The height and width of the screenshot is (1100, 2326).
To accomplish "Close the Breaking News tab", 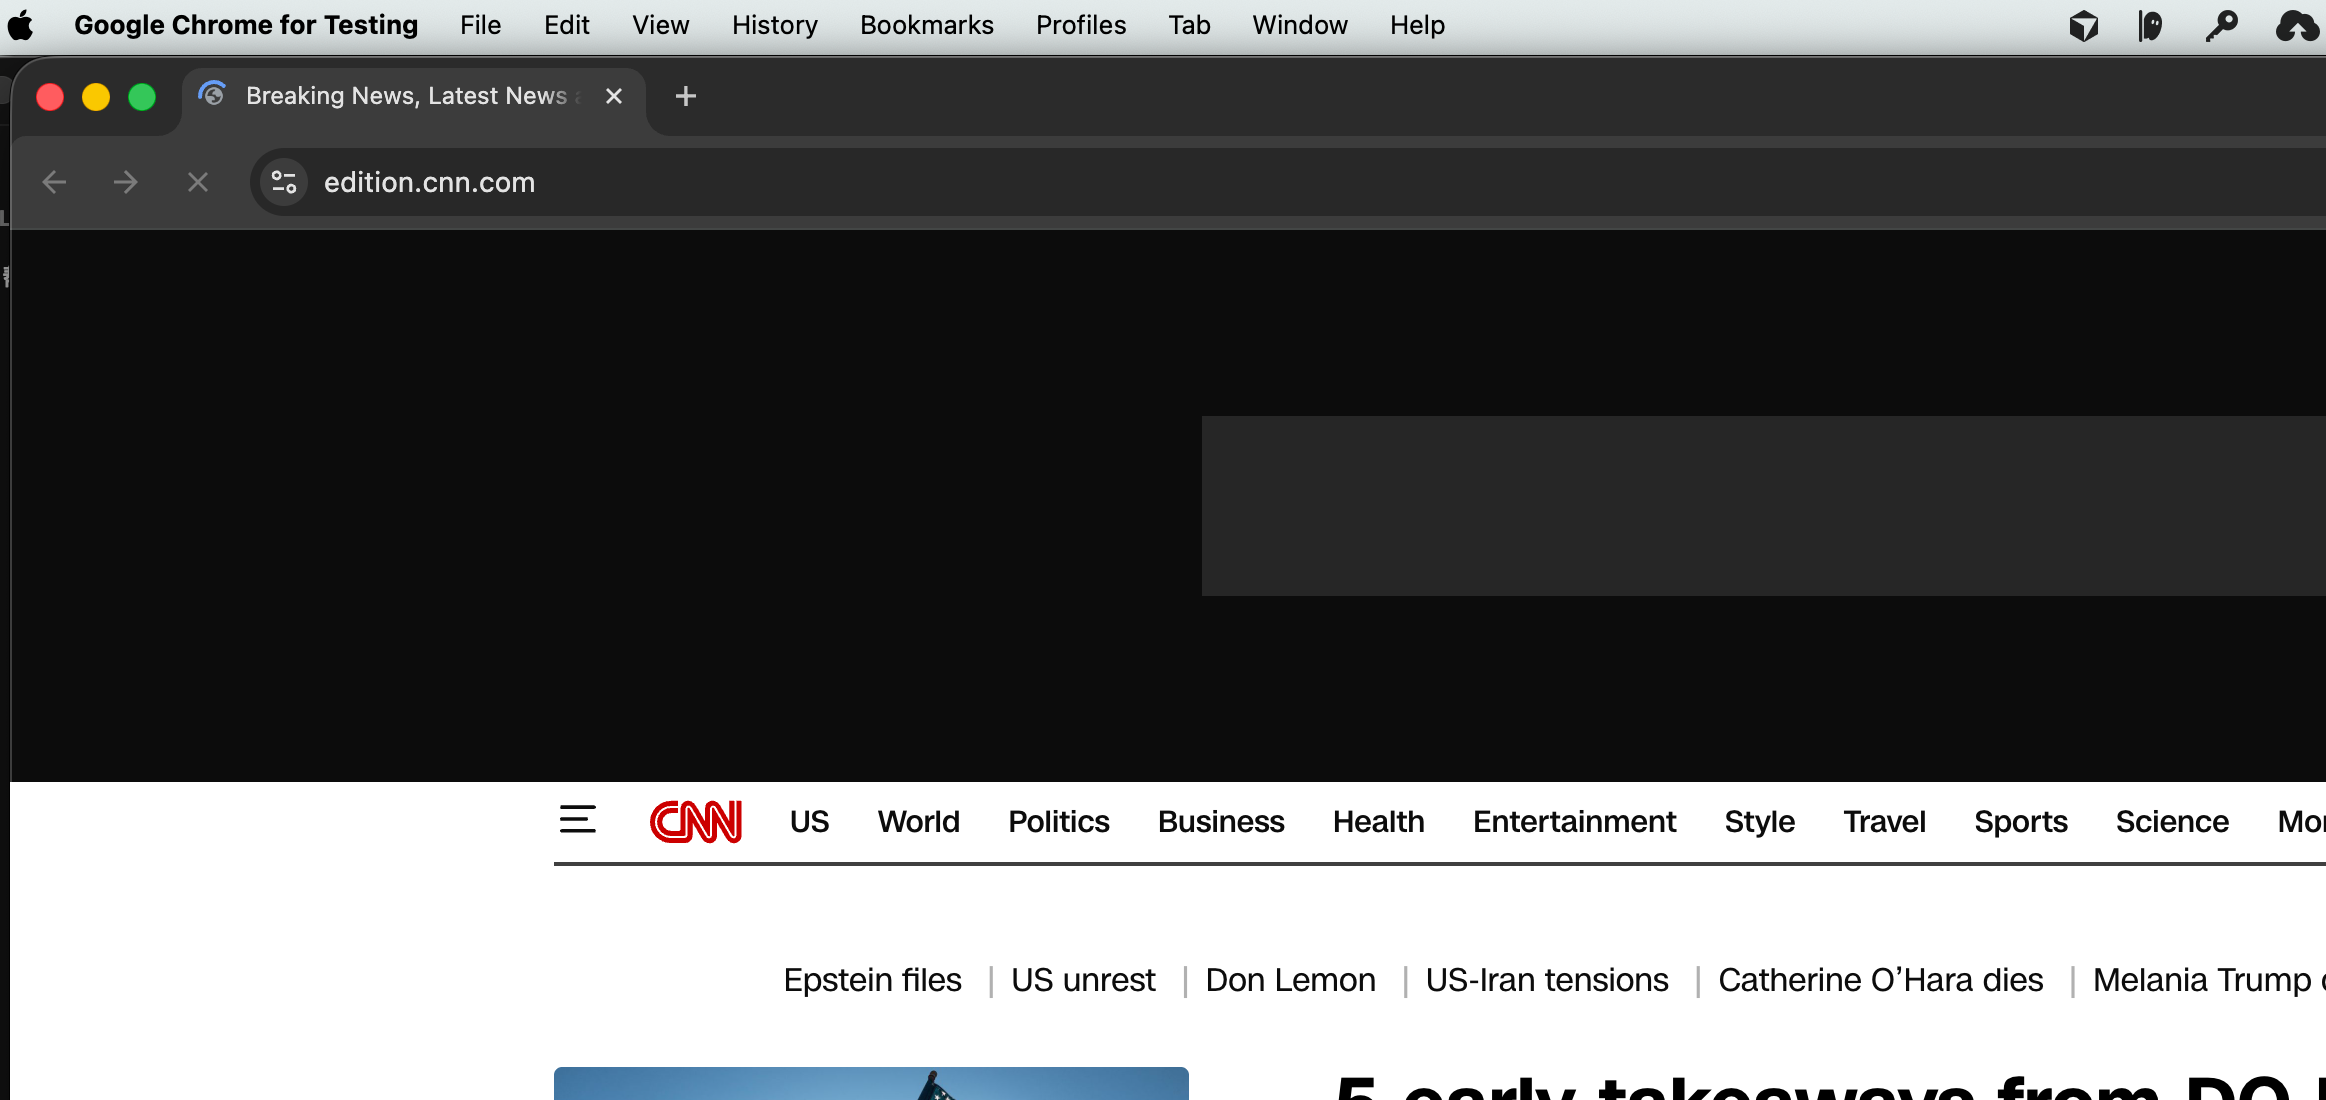I will tap(614, 96).
